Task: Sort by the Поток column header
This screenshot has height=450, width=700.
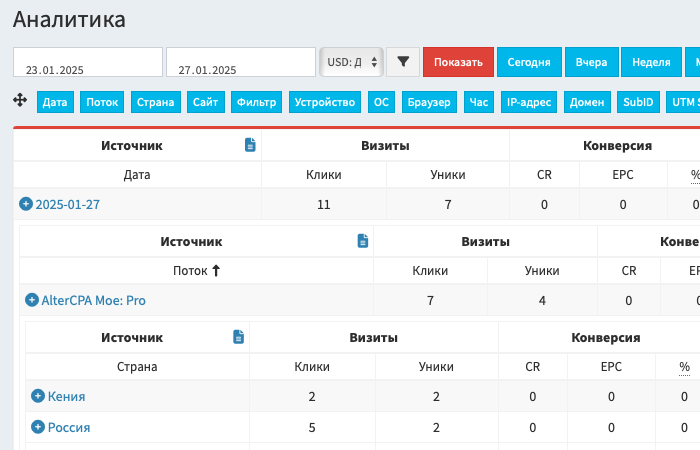Action: coord(196,270)
